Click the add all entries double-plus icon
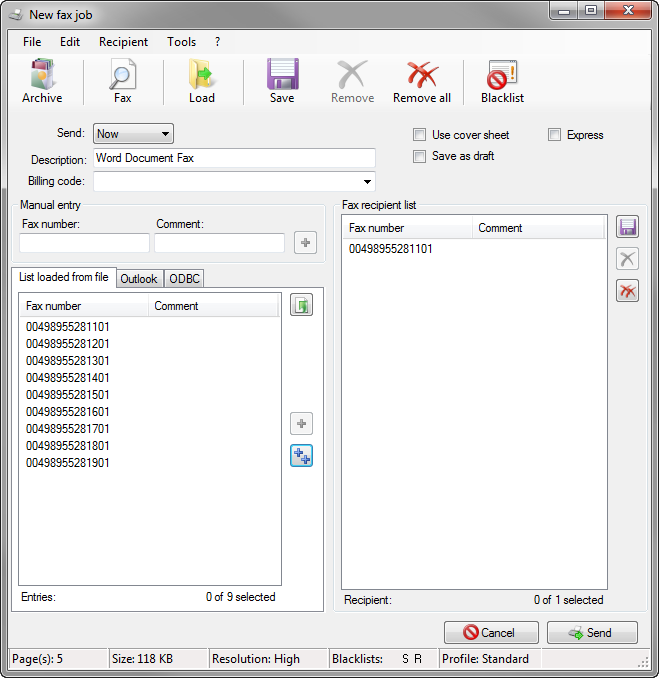 point(301,456)
